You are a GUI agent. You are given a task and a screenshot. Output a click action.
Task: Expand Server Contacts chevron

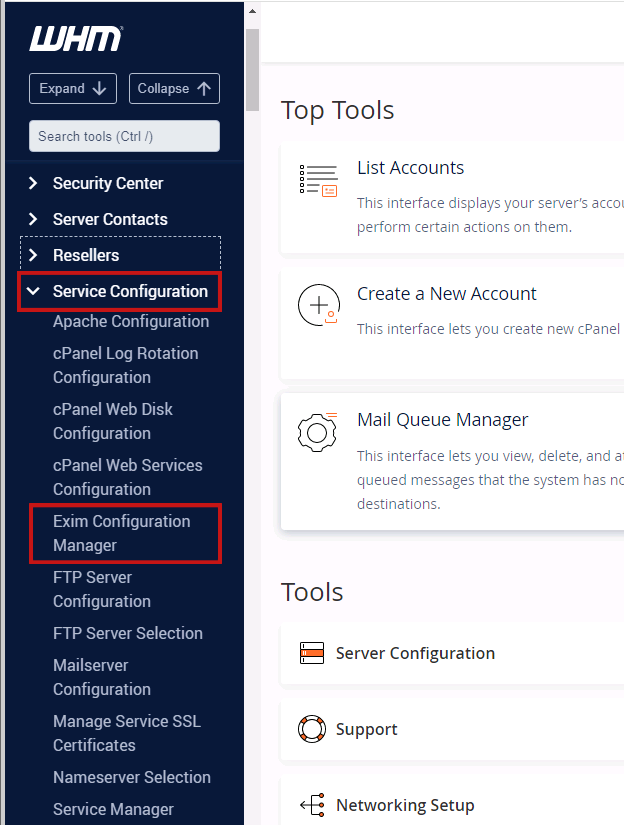(x=33, y=219)
